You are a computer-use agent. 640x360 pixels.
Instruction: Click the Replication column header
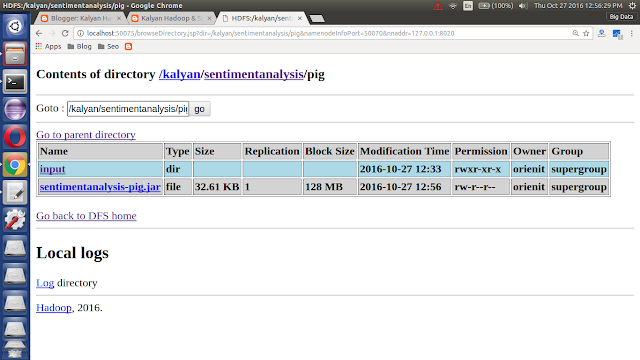(272, 151)
